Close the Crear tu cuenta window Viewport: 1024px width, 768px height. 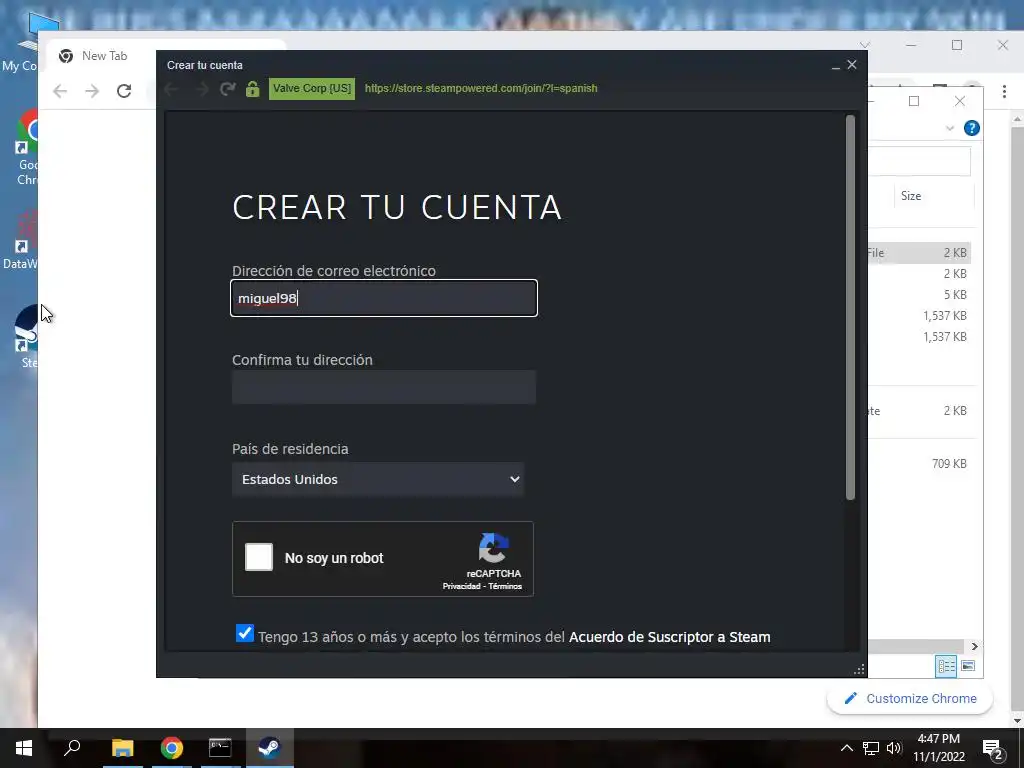click(x=852, y=65)
